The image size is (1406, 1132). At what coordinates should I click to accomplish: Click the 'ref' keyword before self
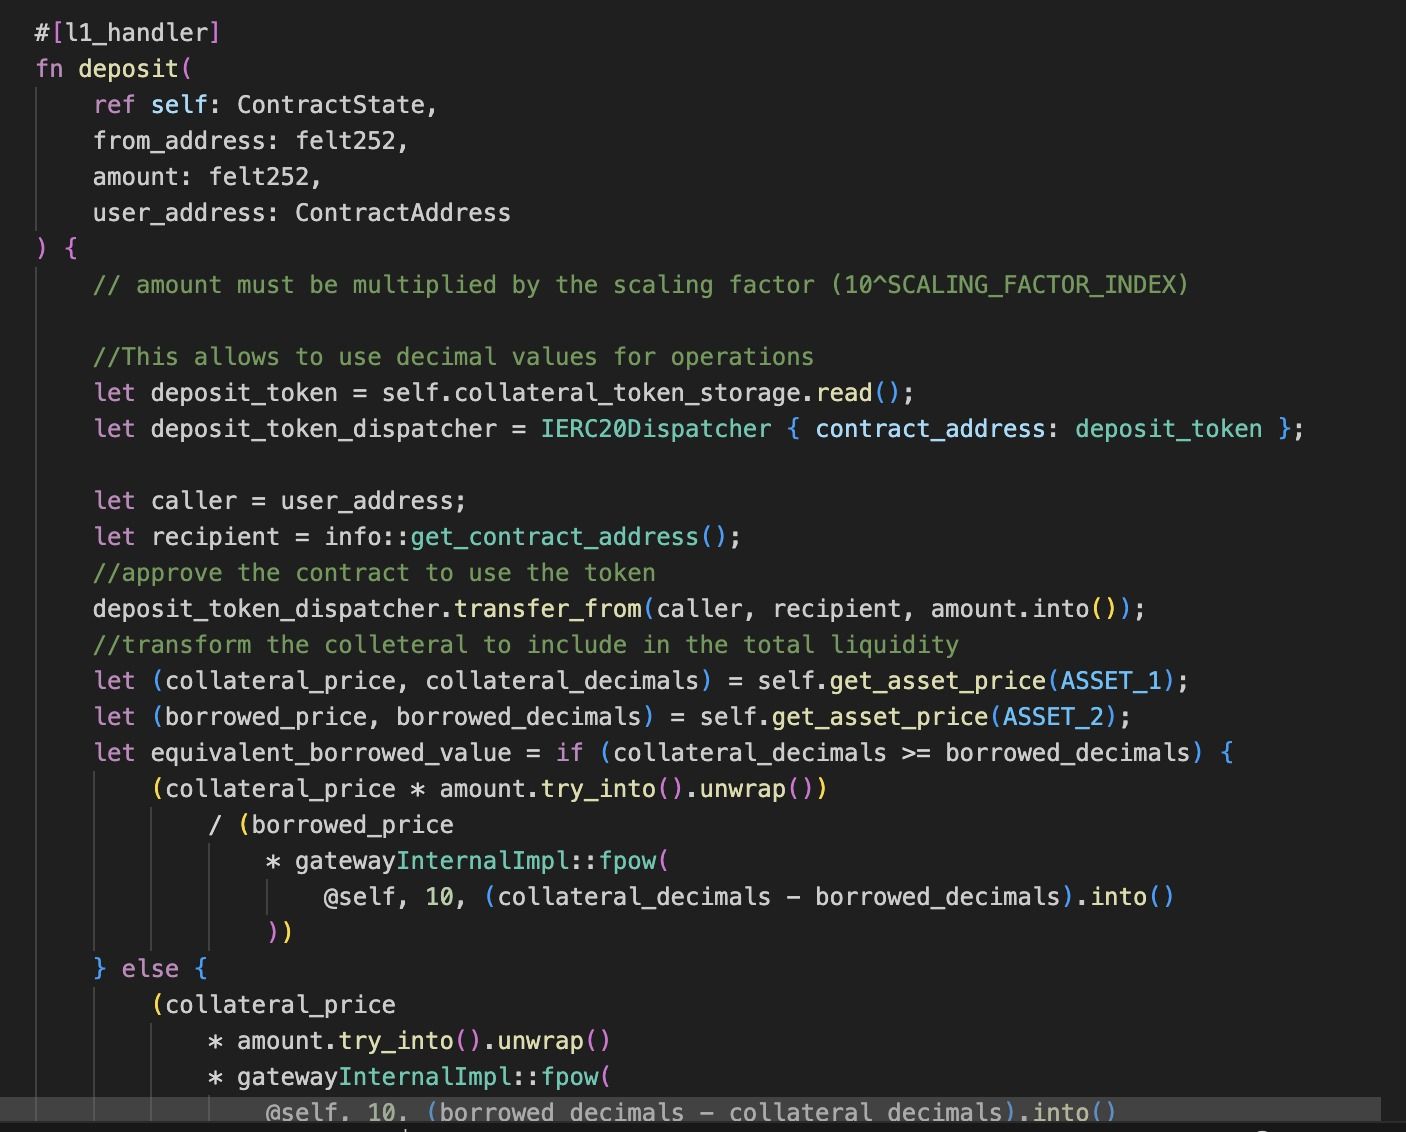pyautogui.click(x=114, y=105)
